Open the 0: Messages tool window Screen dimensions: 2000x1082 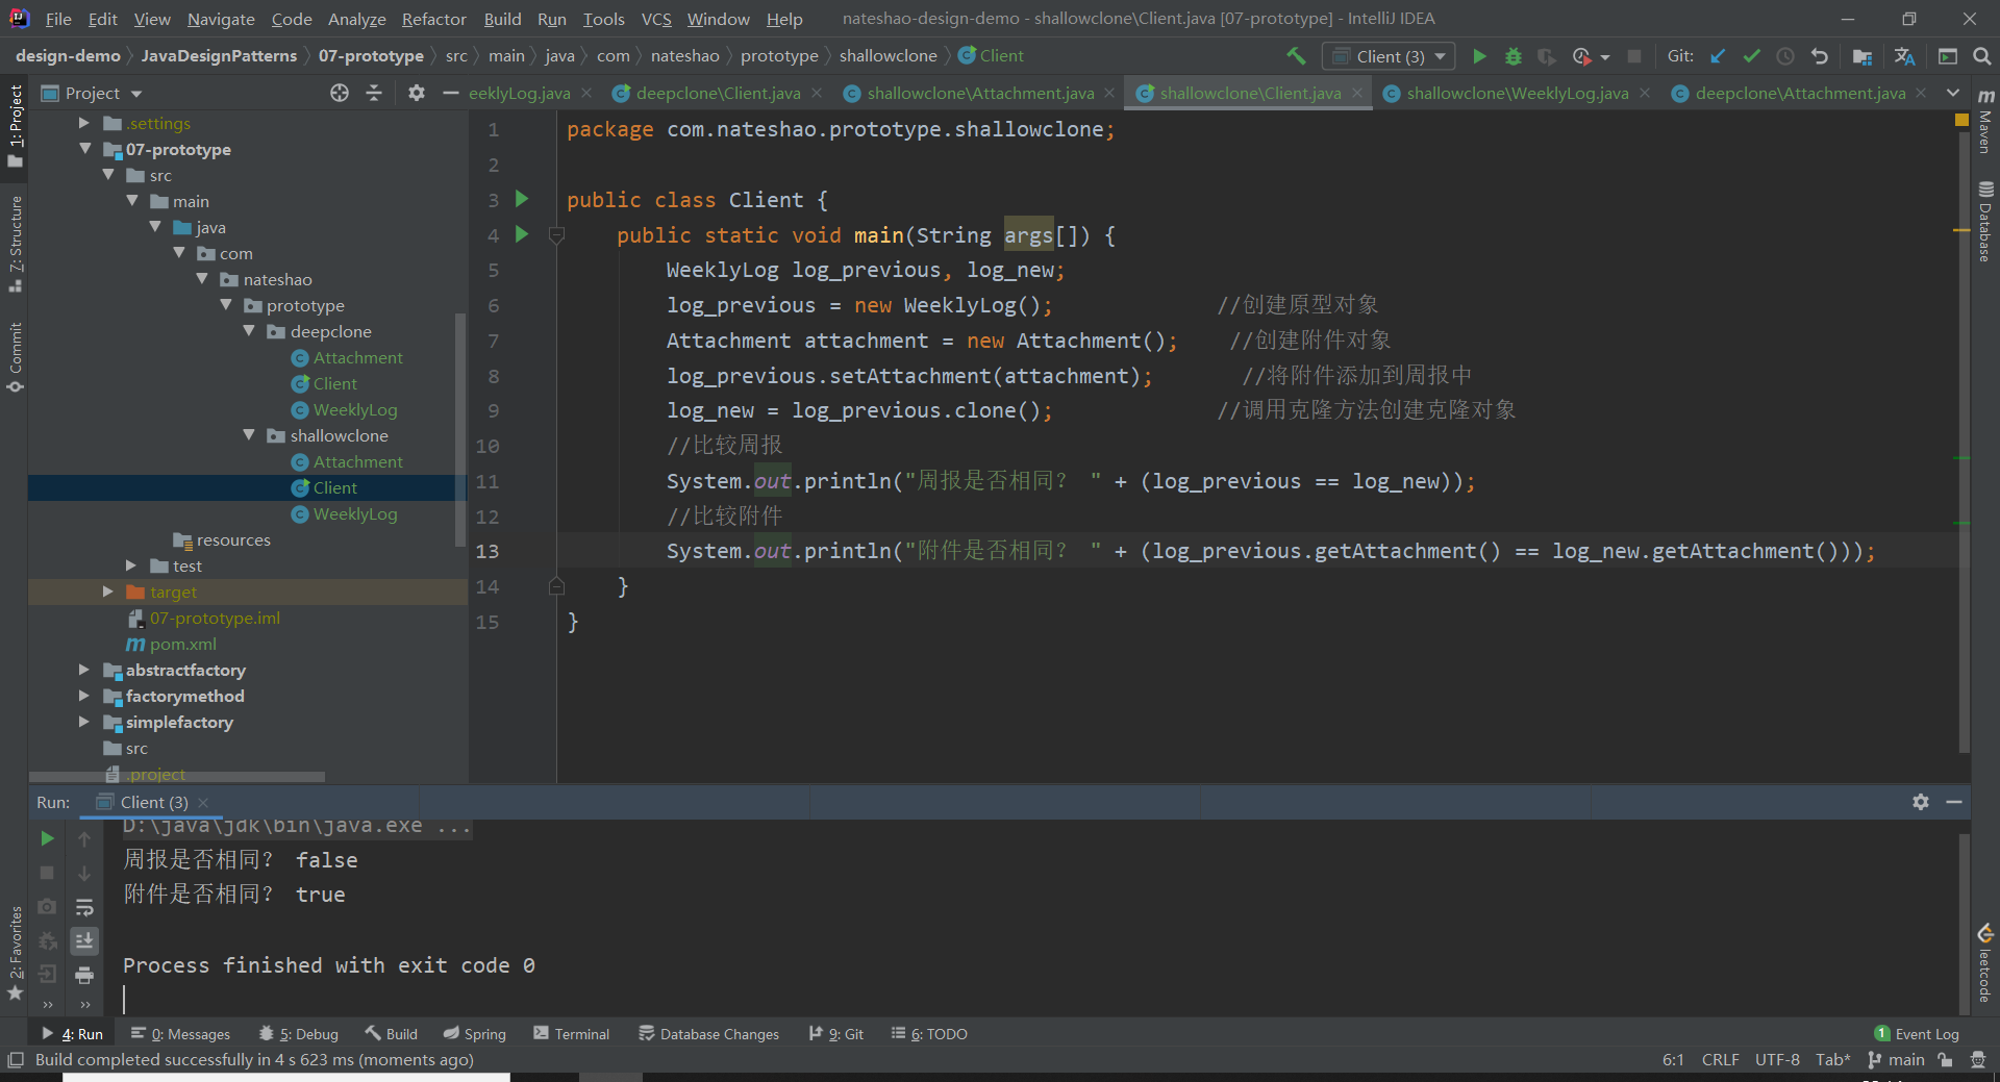[180, 1034]
